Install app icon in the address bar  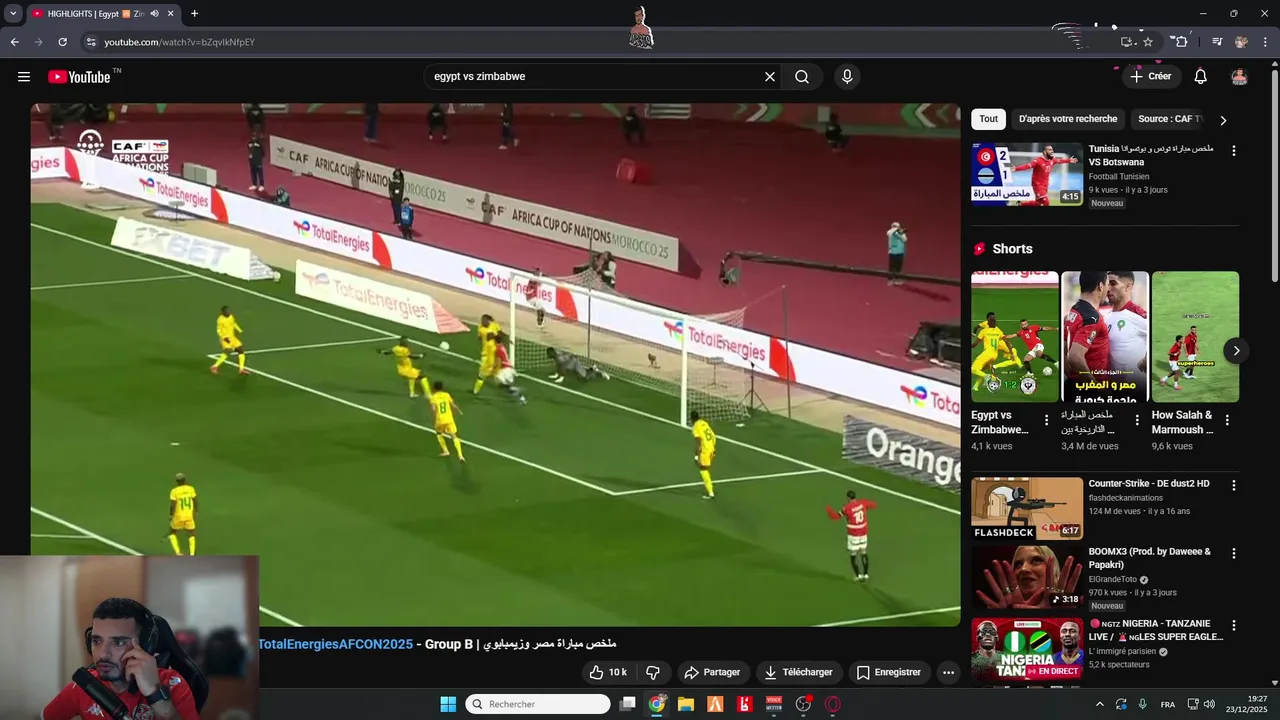[1127, 42]
